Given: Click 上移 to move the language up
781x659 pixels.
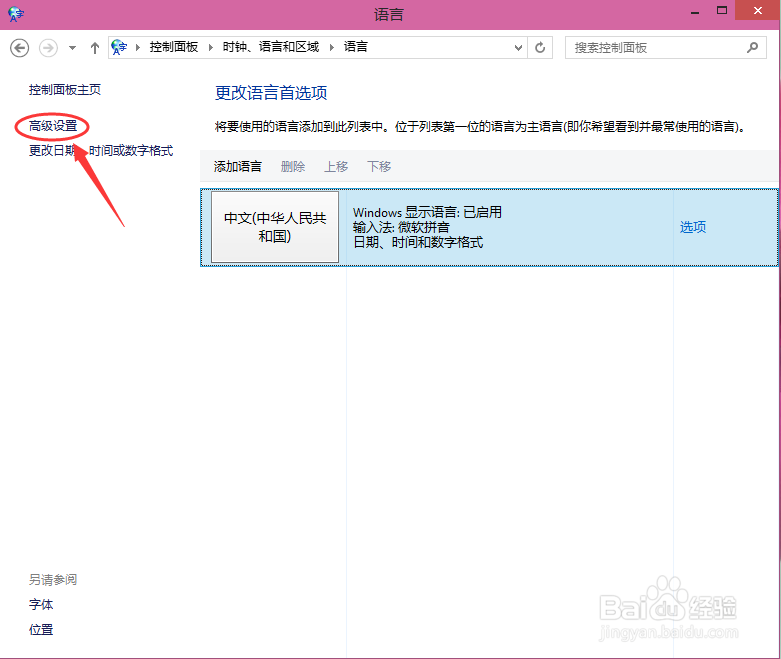Looking at the screenshot, I should click(336, 166).
